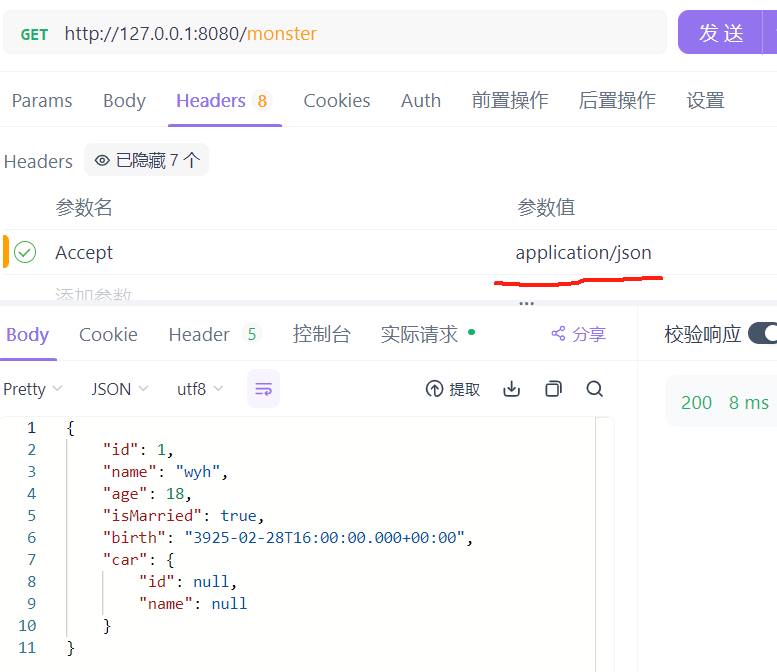Screen dimensions: 777x672
Task: Click the response body vertical scrollbar
Action: [x=605, y=544]
